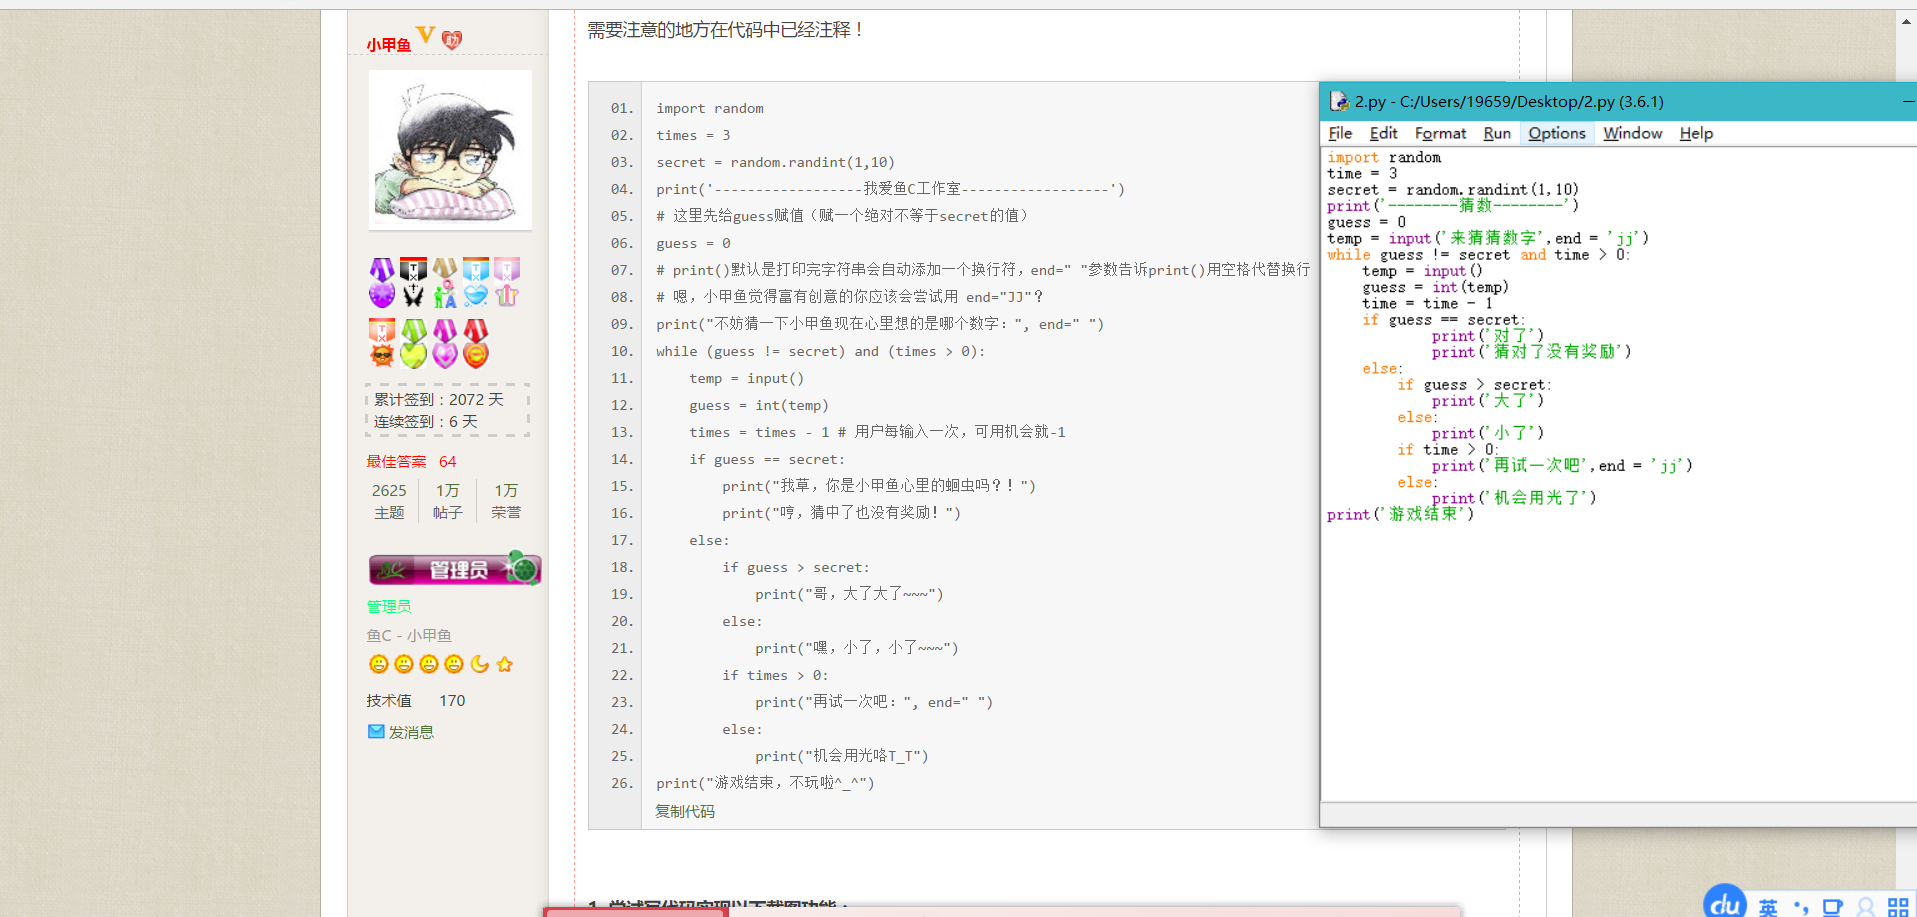This screenshot has width=1917, height=917.
Task: Open the File menu in IDLE
Action: tap(1340, 133)
